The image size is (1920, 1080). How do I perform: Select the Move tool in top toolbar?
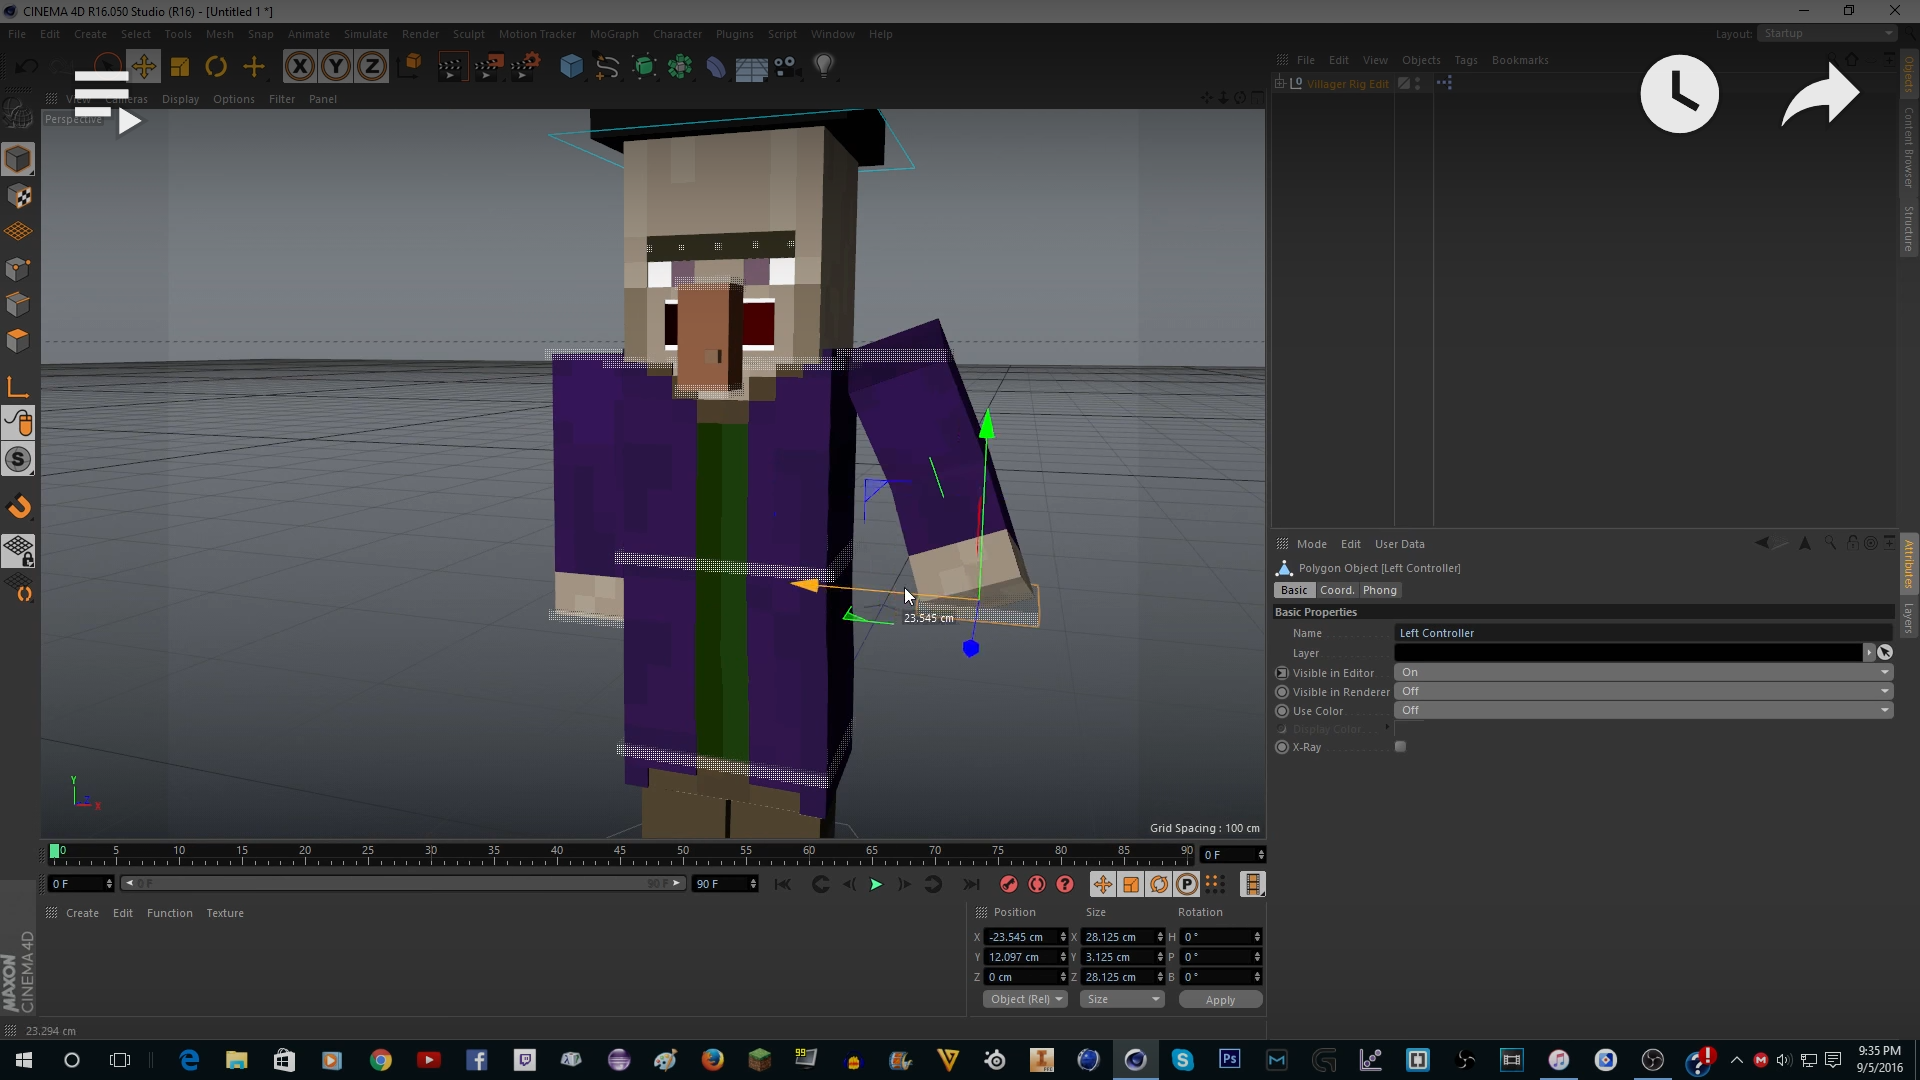143,67
